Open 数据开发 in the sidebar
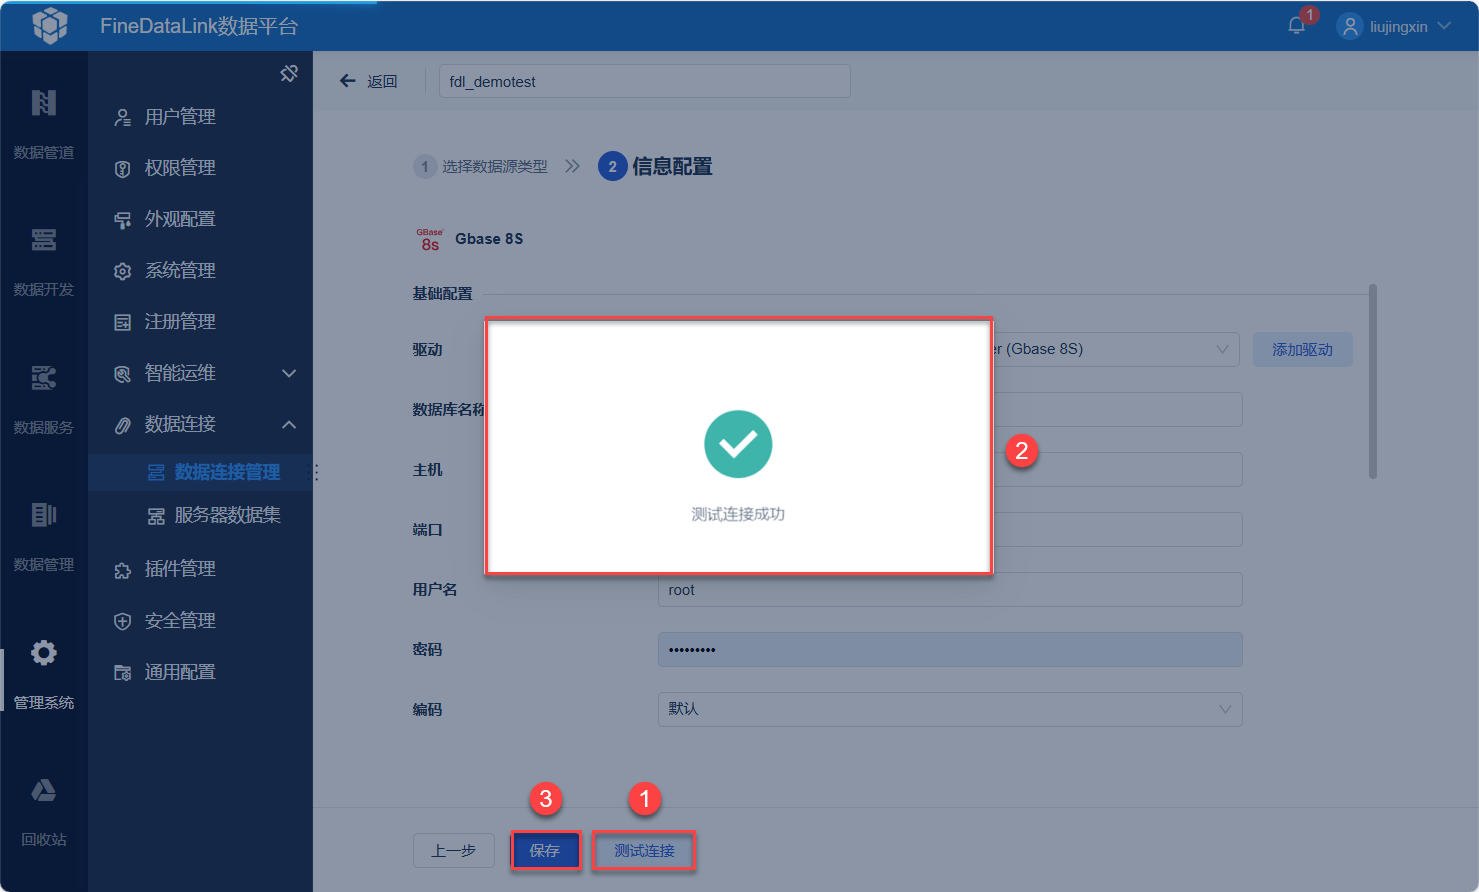Image resolution: width=1479 pixels, height=892 pixels. tap(44, 261)
